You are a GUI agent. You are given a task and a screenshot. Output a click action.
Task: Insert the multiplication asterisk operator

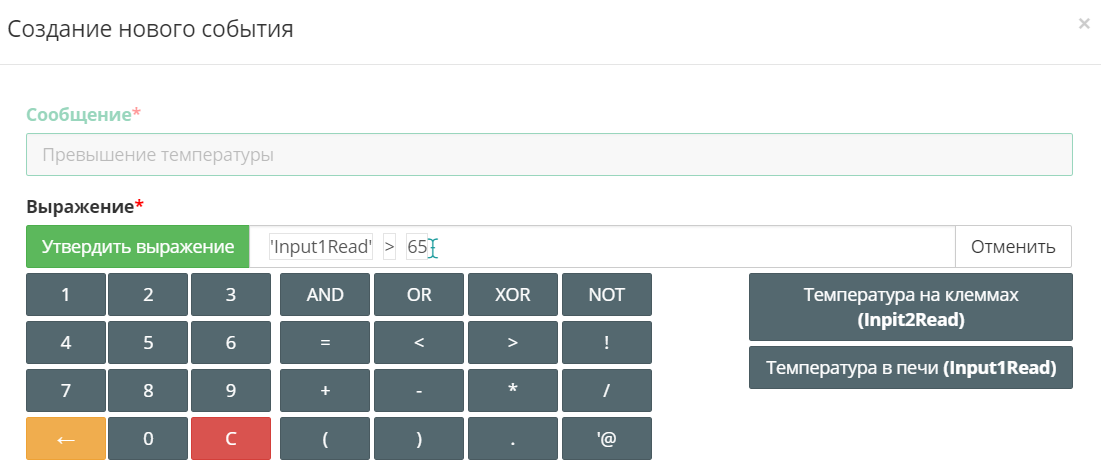(x=513, y=391)
